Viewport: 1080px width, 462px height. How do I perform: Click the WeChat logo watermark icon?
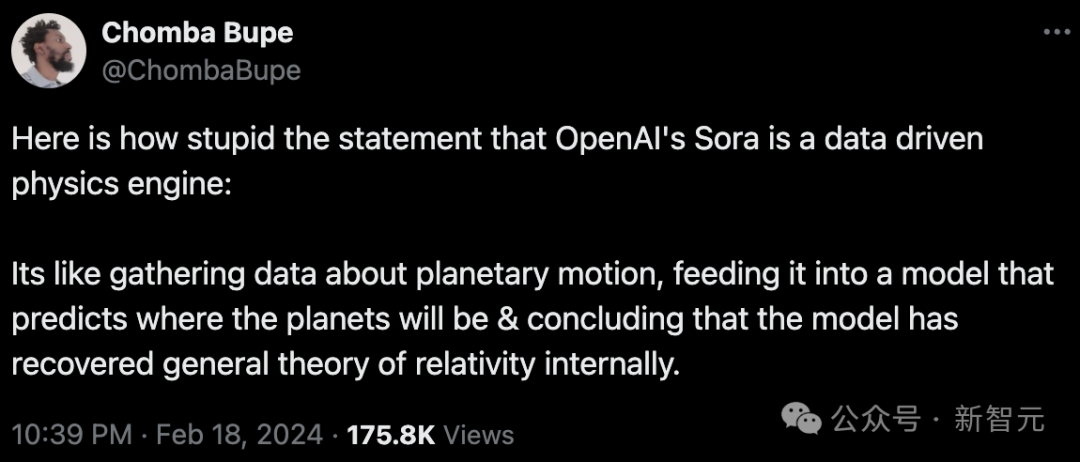click(800, 418)
